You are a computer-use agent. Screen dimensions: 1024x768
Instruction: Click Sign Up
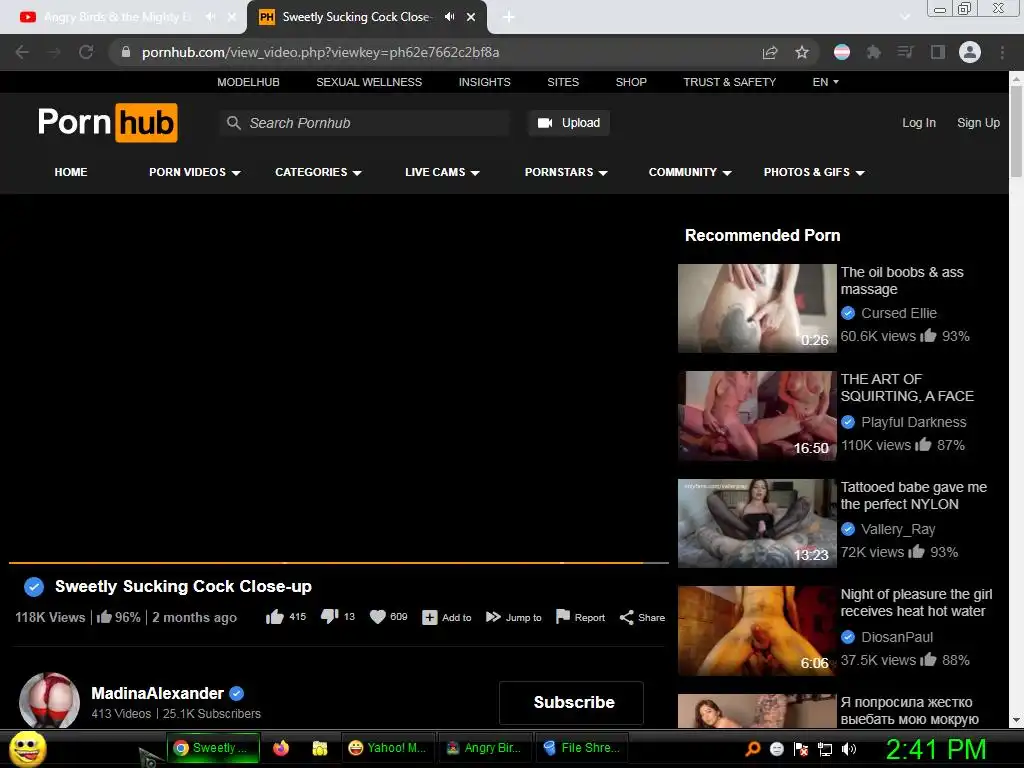pyautogui.click(x=978, y=123)
